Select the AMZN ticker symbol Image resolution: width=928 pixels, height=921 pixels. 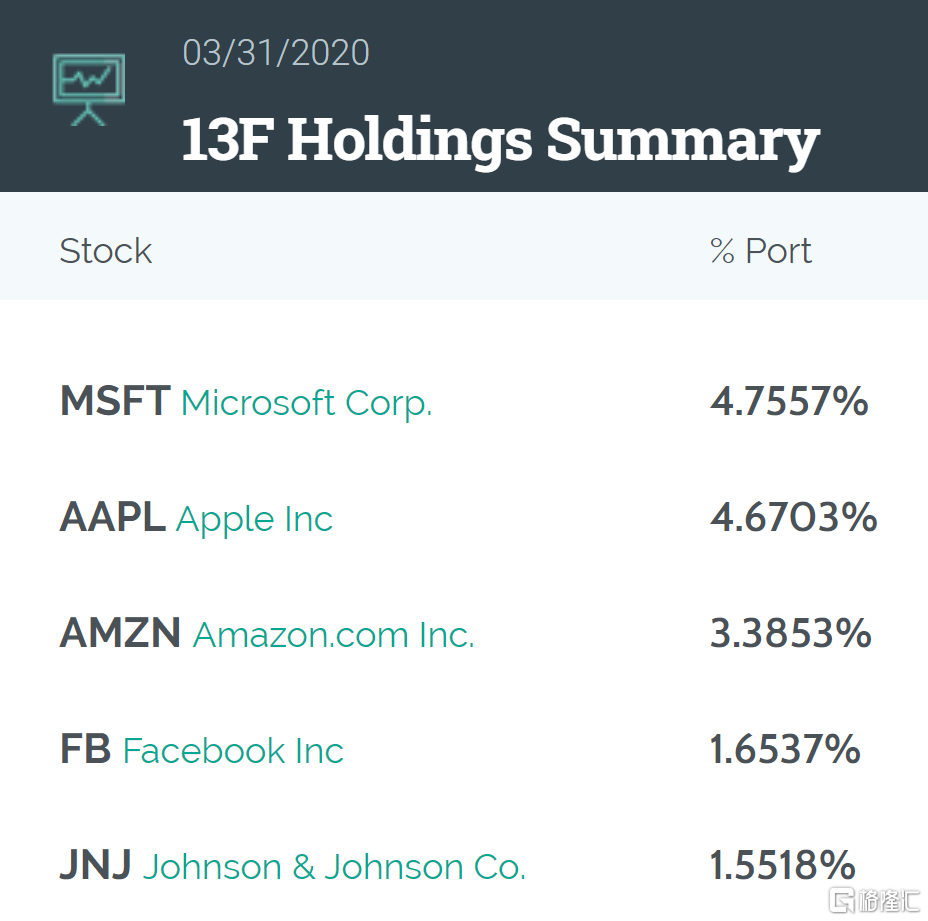pyautogui.click(x=120, y=634)
